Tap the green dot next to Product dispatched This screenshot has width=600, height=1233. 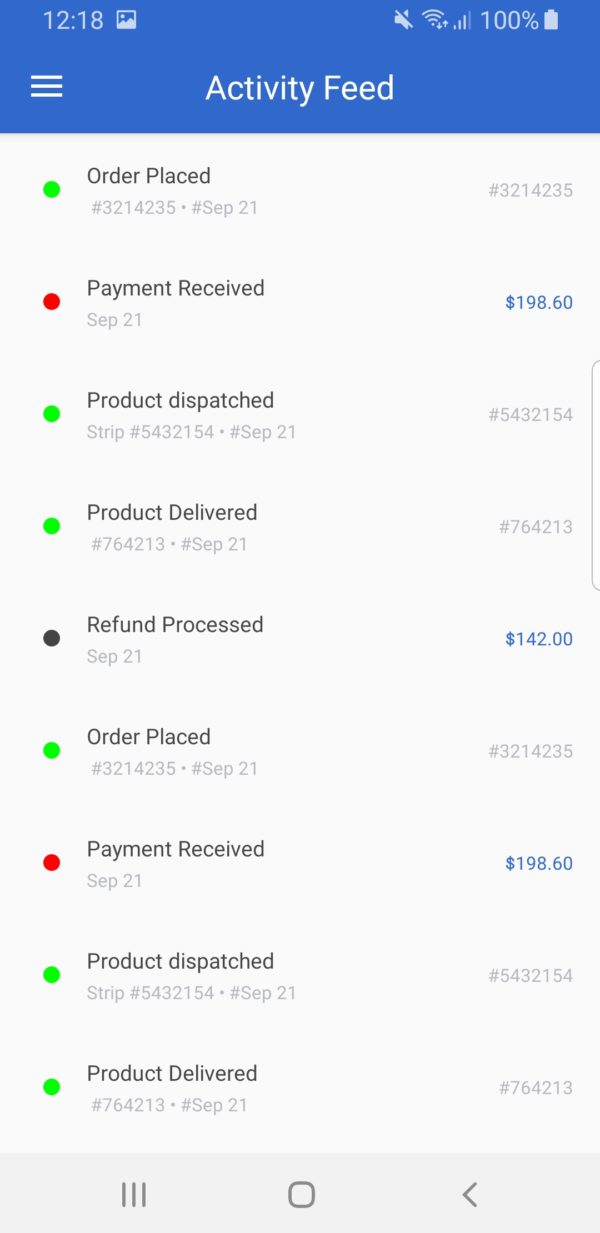52,413
